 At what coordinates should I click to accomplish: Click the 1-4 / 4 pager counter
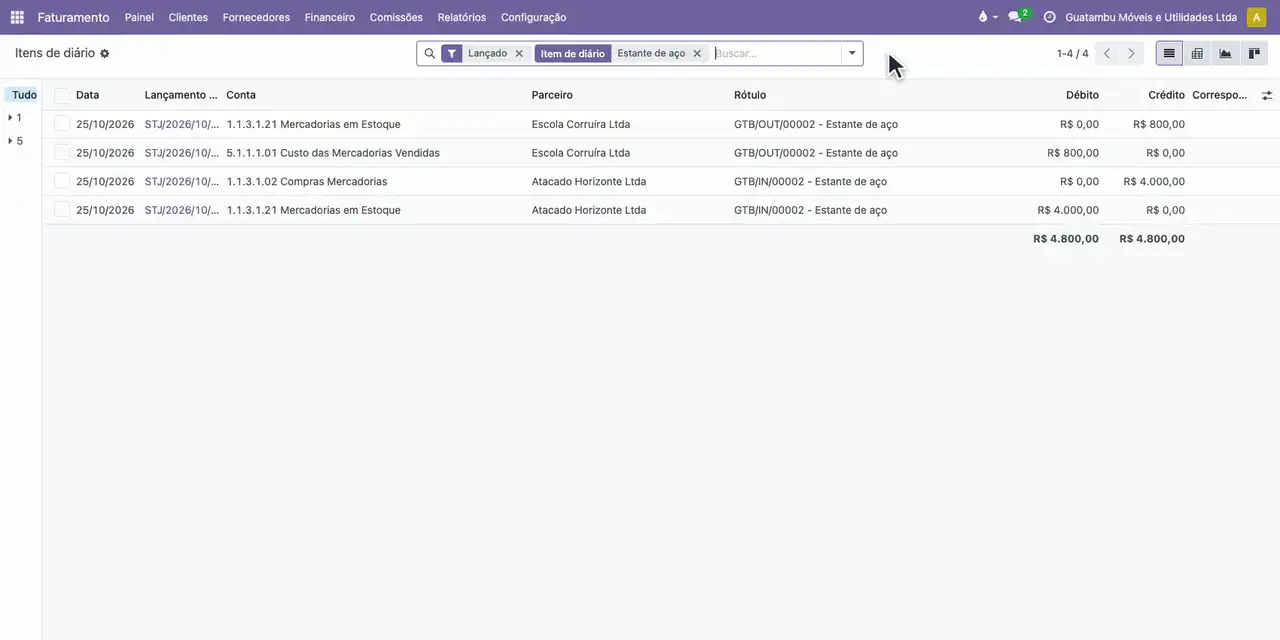tap(1073, 54)
